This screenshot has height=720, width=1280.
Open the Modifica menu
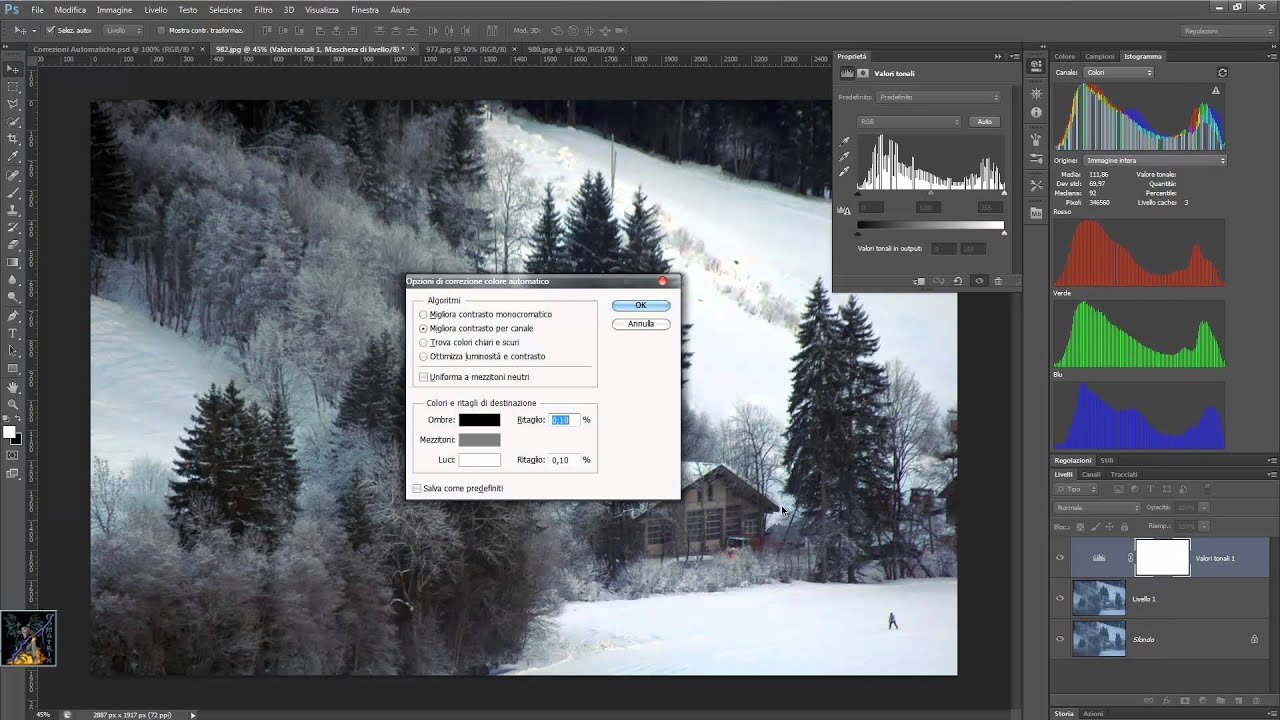(70, 10)
